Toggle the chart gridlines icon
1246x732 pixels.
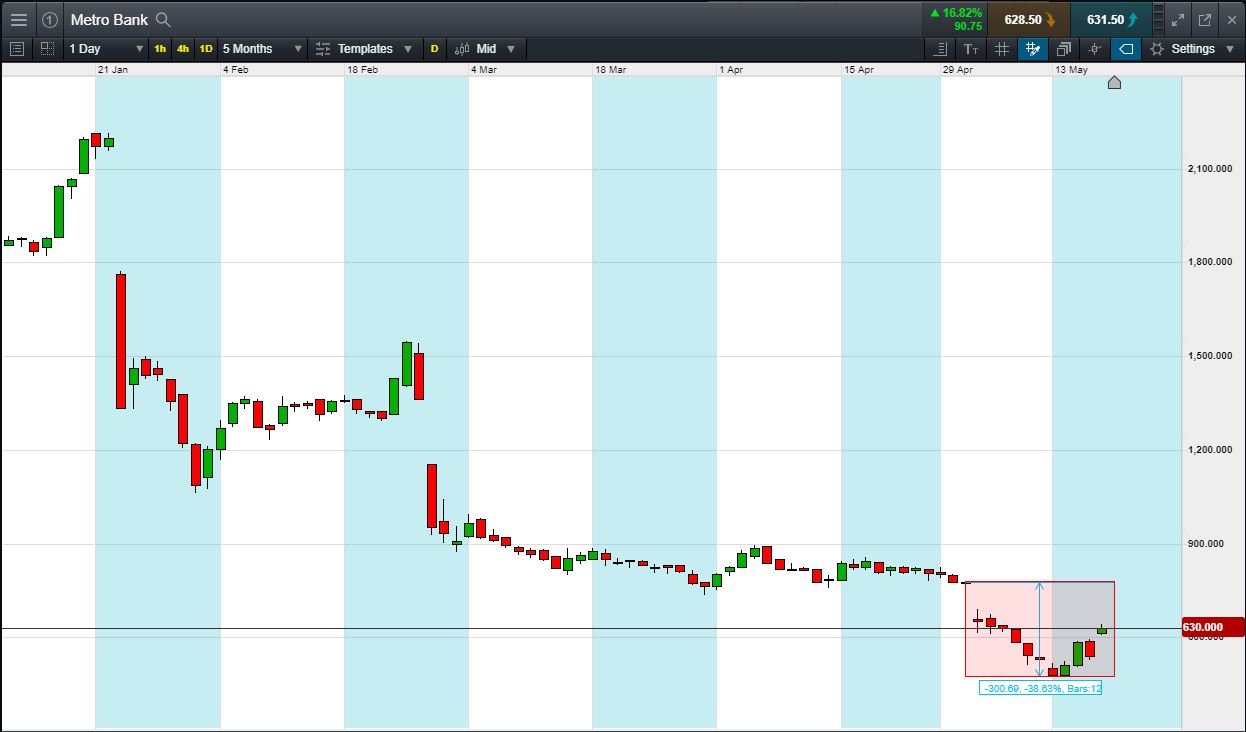click(x=1002, y=48)
